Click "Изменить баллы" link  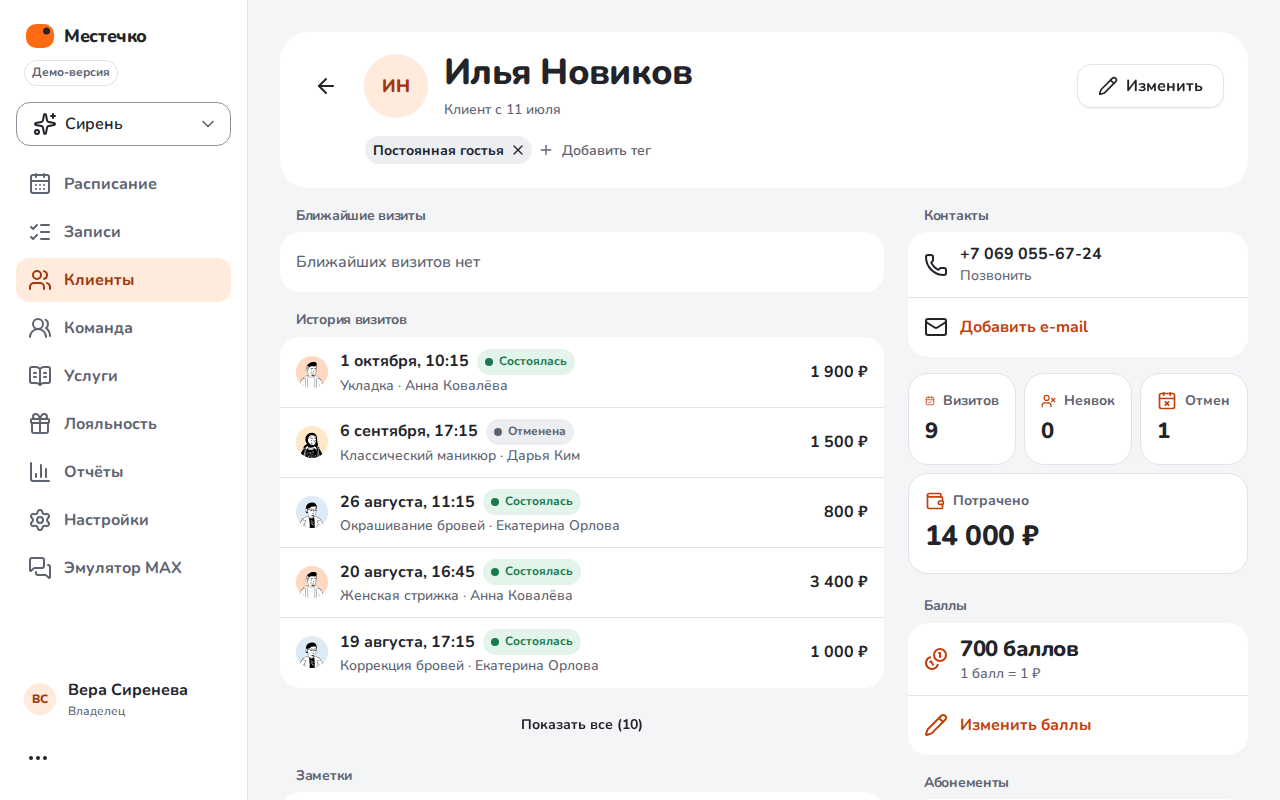pos(1025,725)
